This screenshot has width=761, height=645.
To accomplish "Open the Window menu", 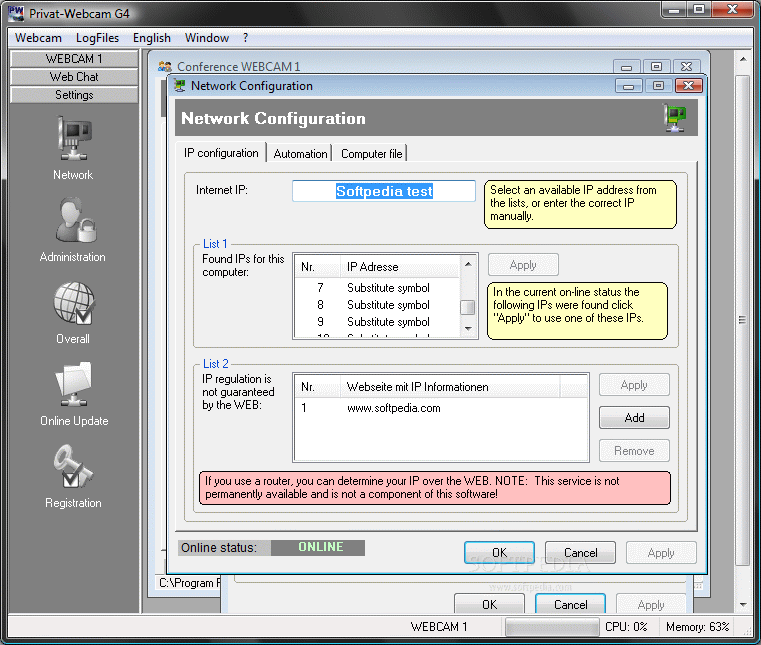I will click(x=207, y=38).
